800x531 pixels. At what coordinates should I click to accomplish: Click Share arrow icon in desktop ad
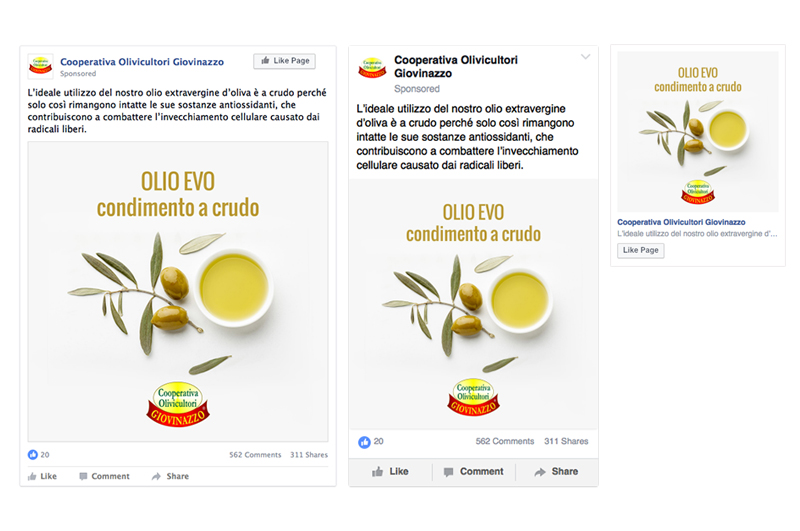(156, 476)
